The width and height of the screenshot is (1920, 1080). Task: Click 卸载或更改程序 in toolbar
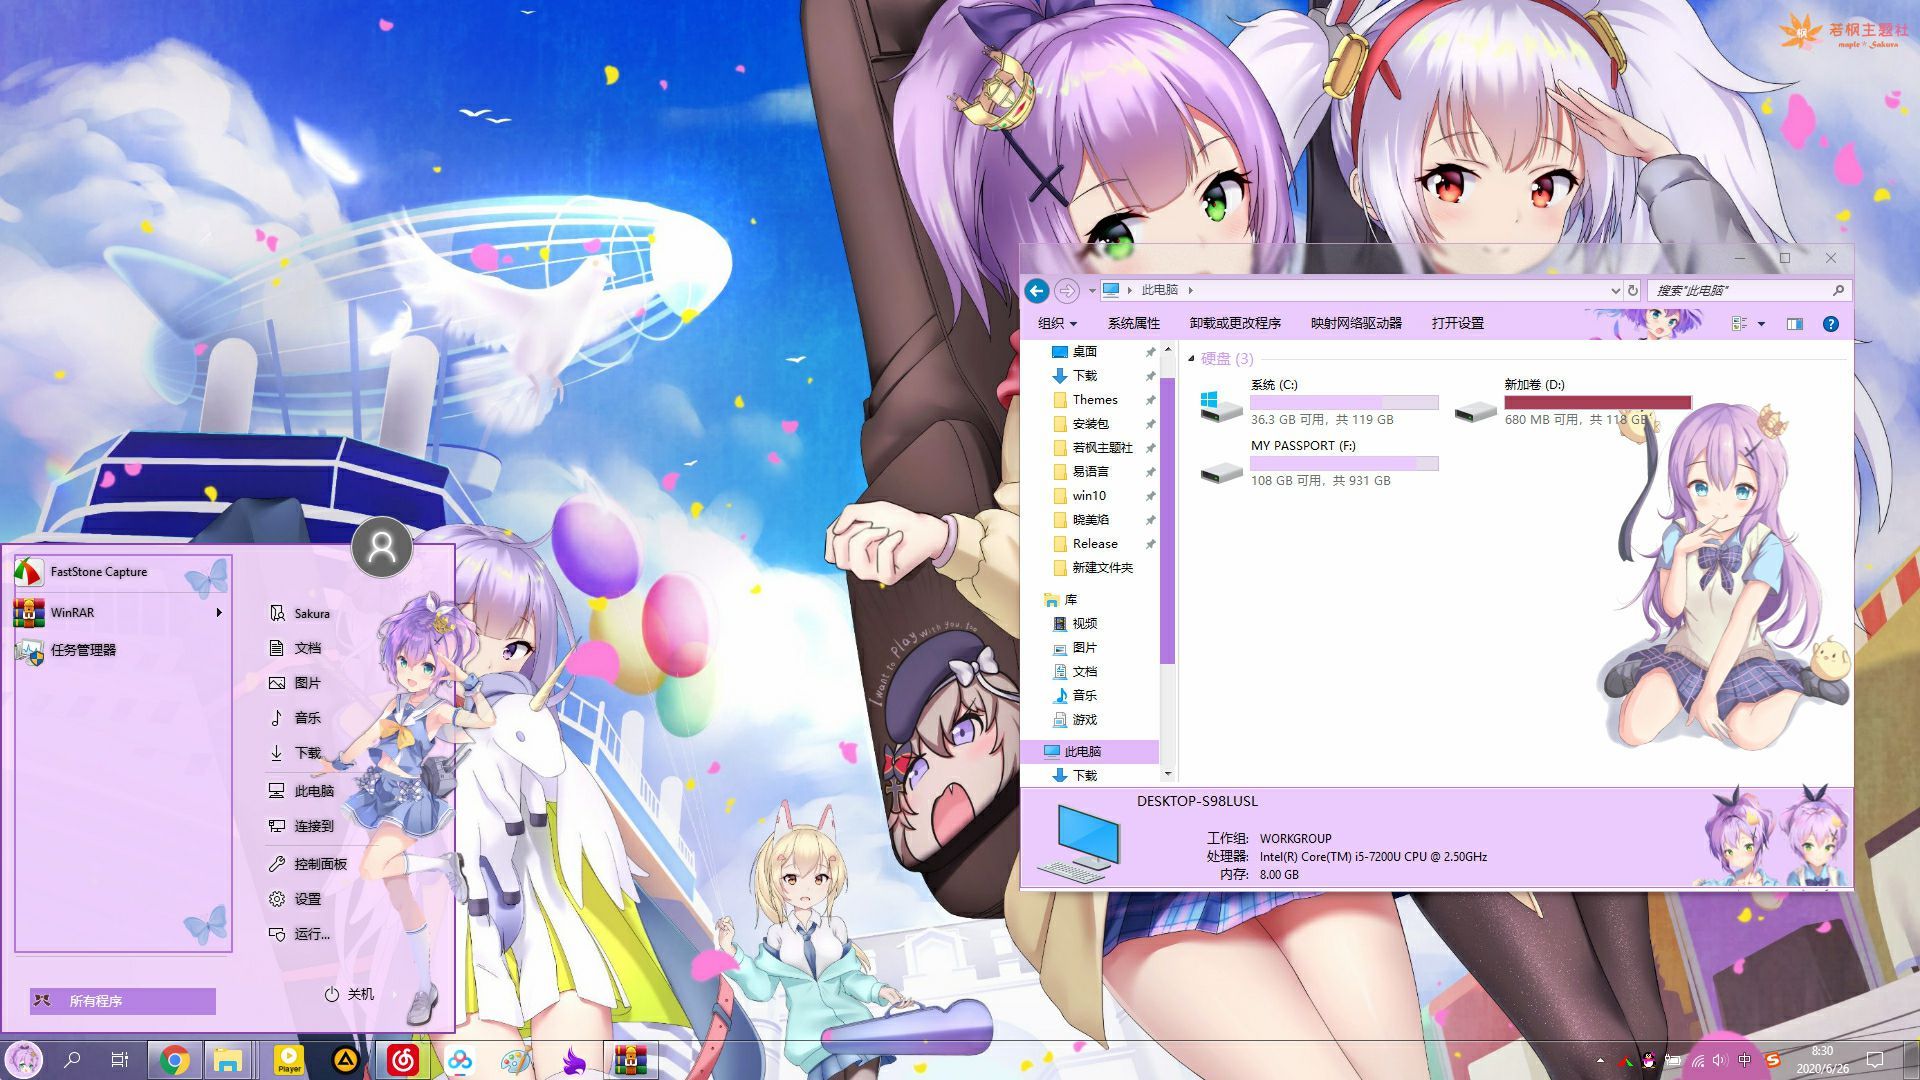click(x=1235, y=323)
